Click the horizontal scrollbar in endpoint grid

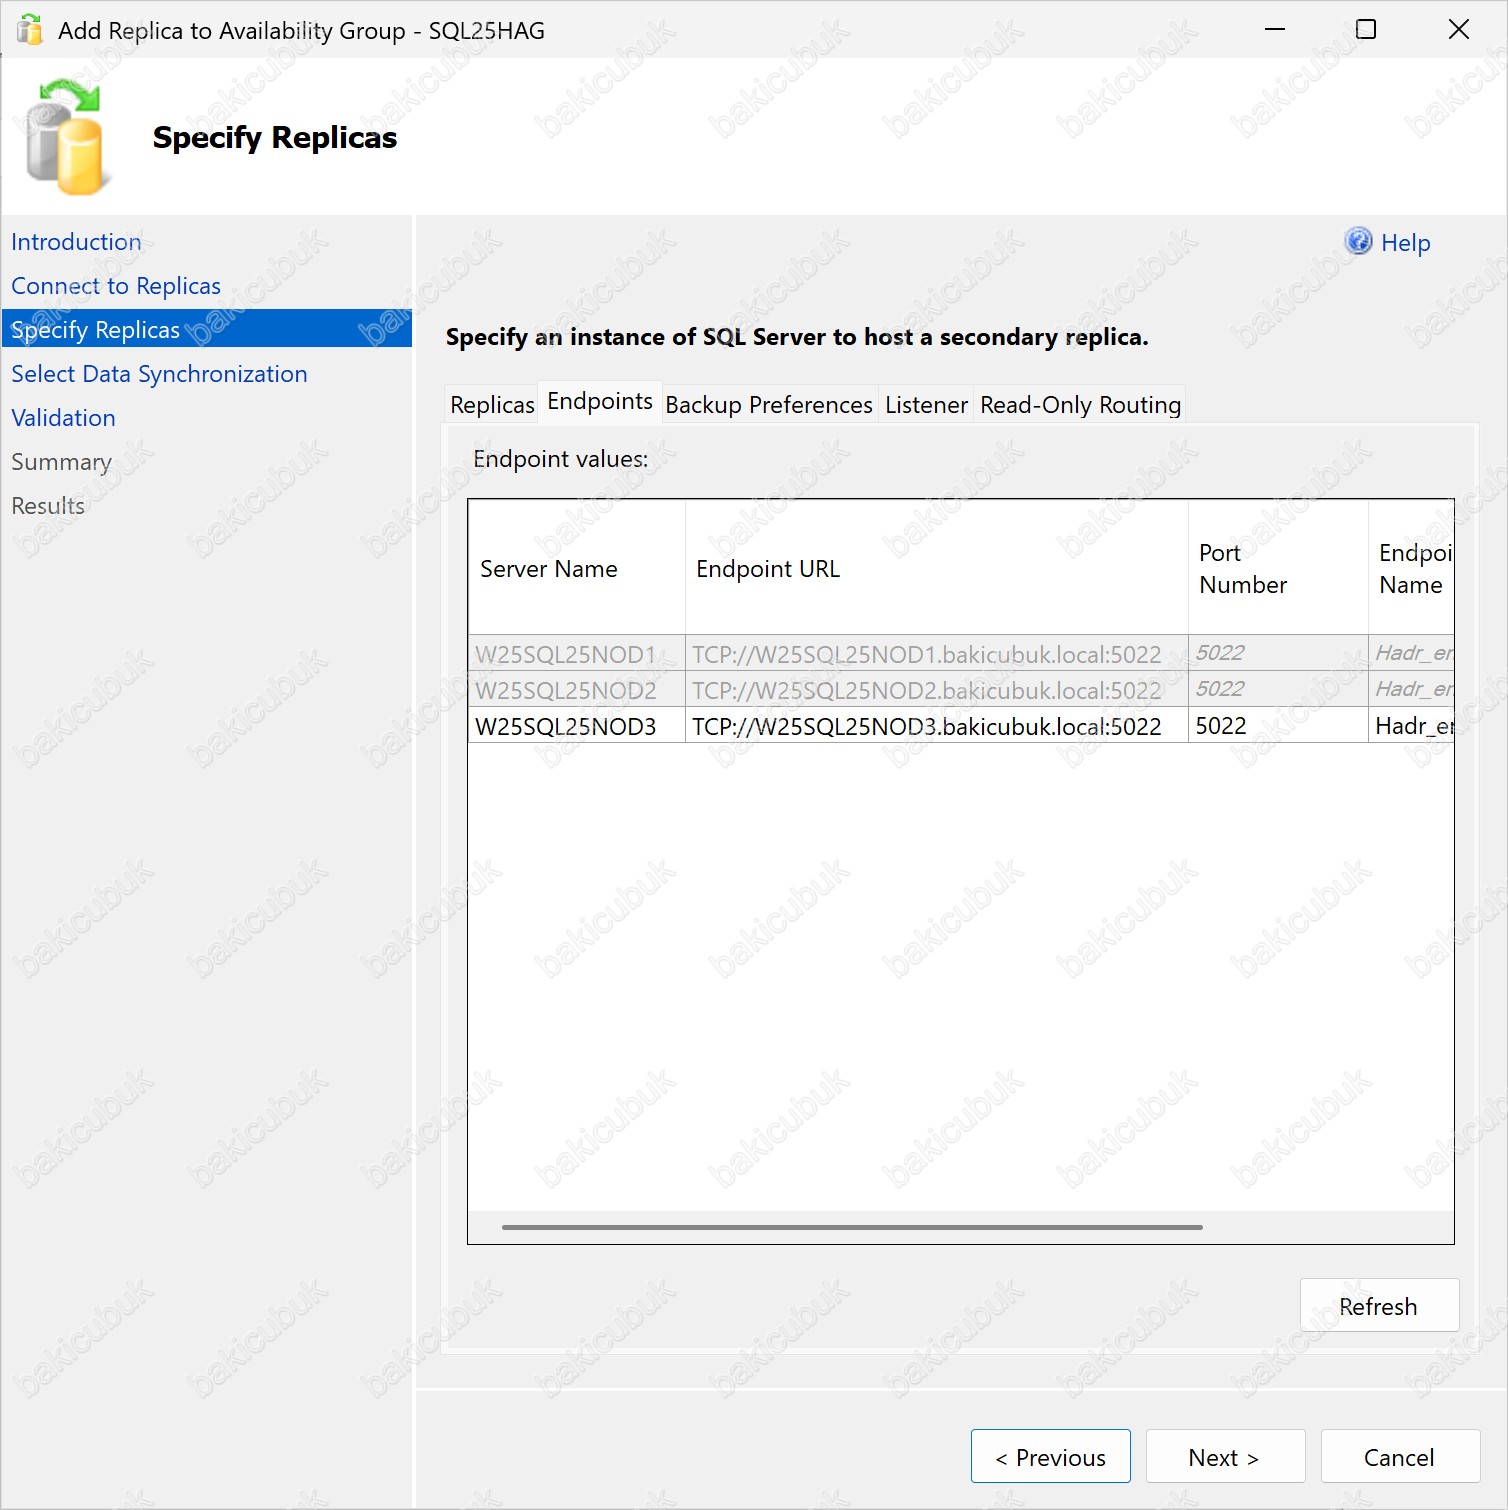point(851,1227)
